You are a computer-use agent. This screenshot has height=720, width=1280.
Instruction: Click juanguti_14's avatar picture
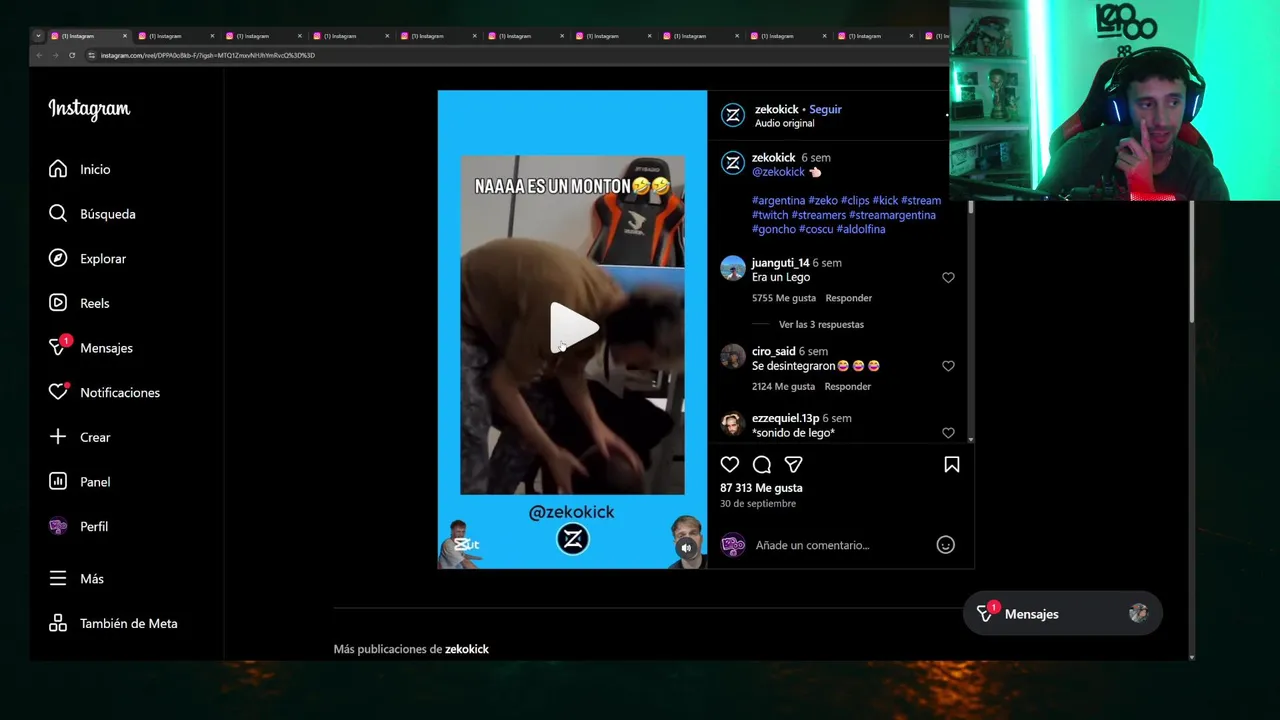(733, 268)
